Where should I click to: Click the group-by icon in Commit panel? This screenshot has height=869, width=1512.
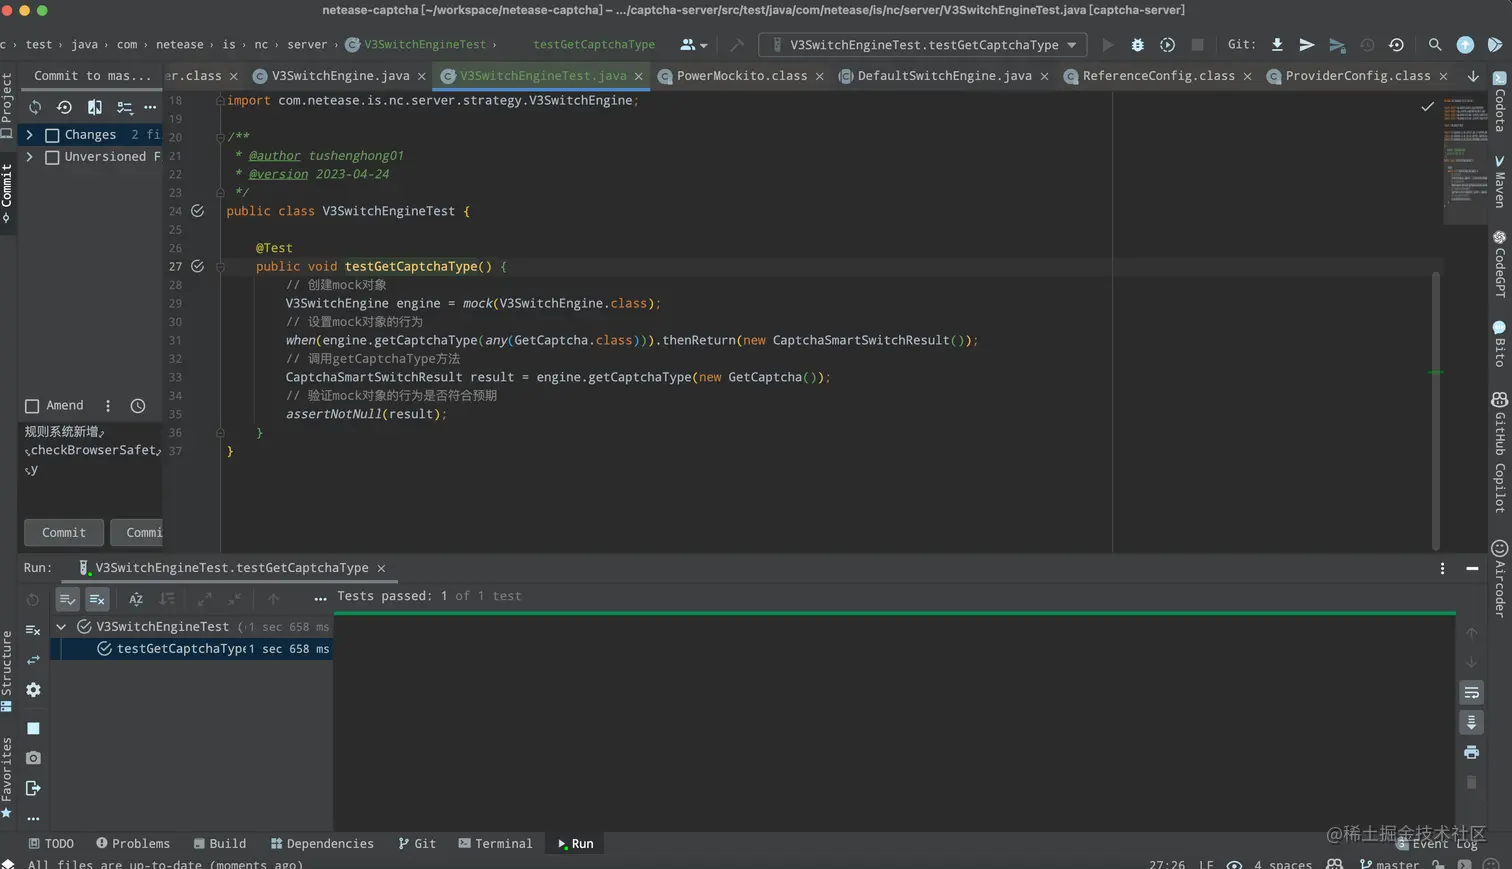(124, 107)
